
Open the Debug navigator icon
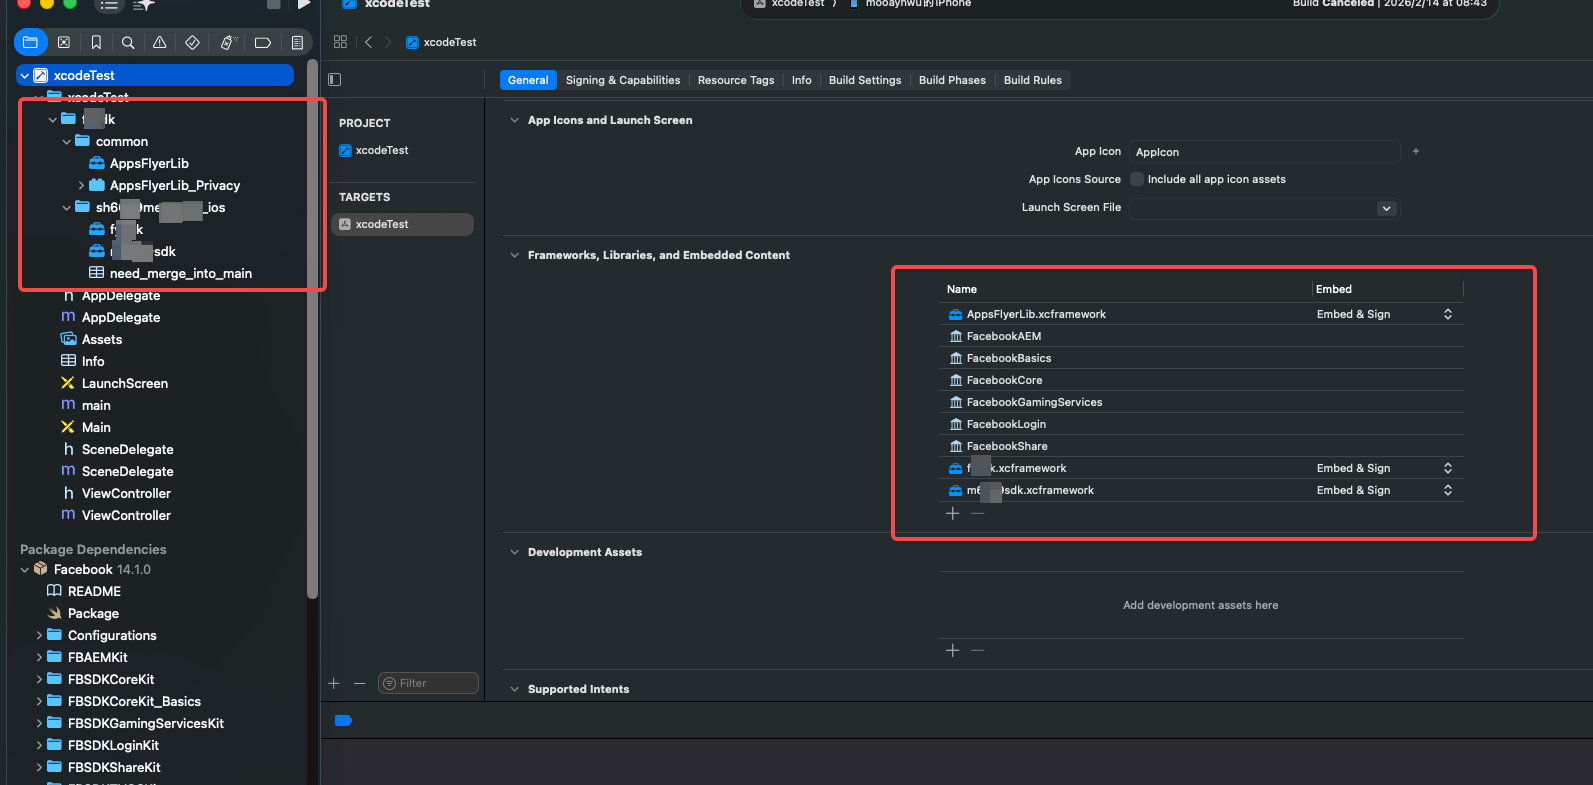coord(228,42)
